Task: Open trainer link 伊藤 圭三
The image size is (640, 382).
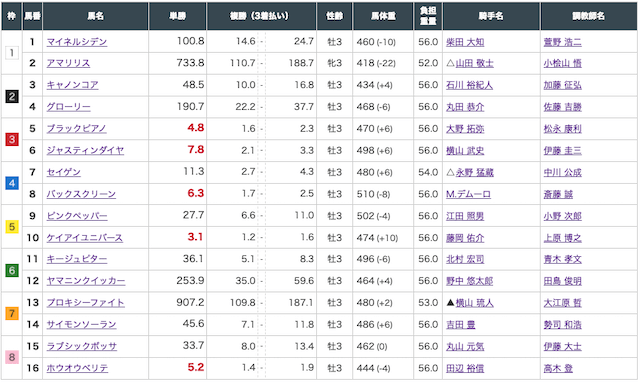Action: 562,151
